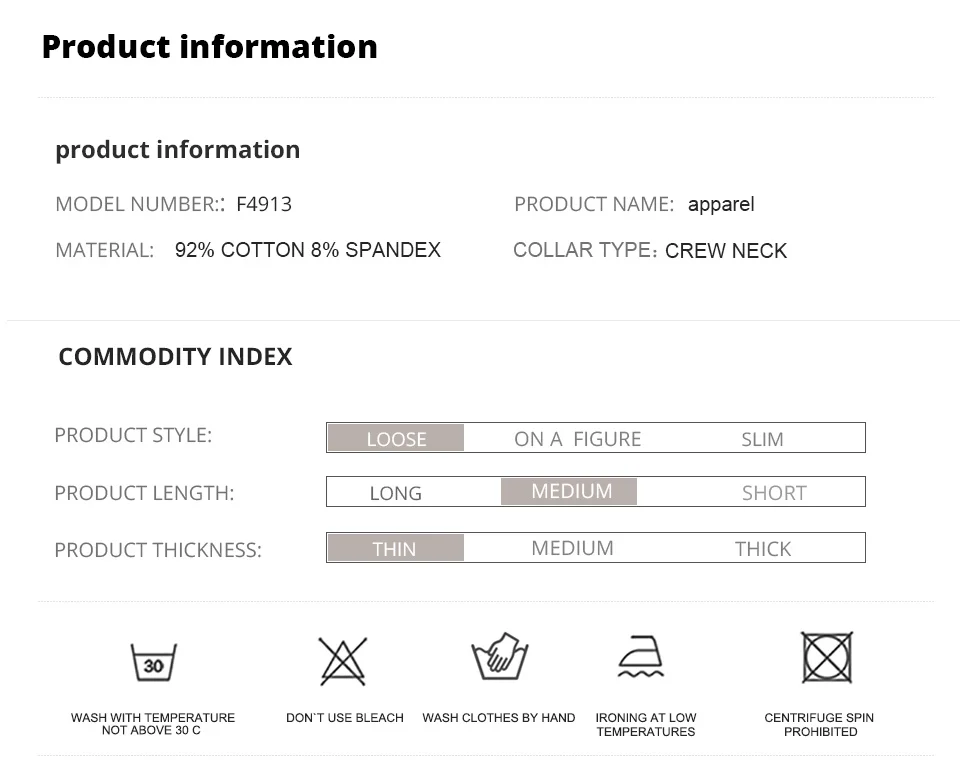Click the low temperature iron icon
This screenshot has height=780, width=960.
(640, 656)
